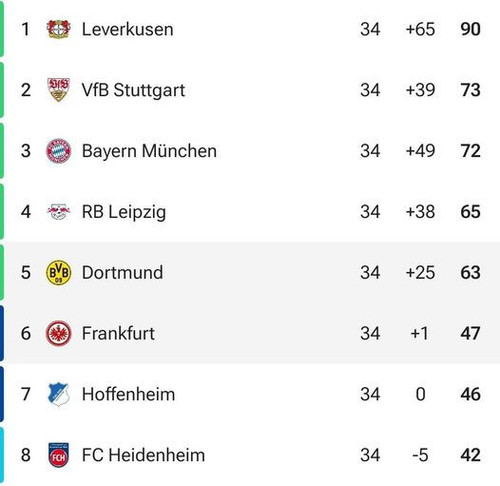Select the Hoffenheim team name

pyautogui.click(x=128, y=394)
